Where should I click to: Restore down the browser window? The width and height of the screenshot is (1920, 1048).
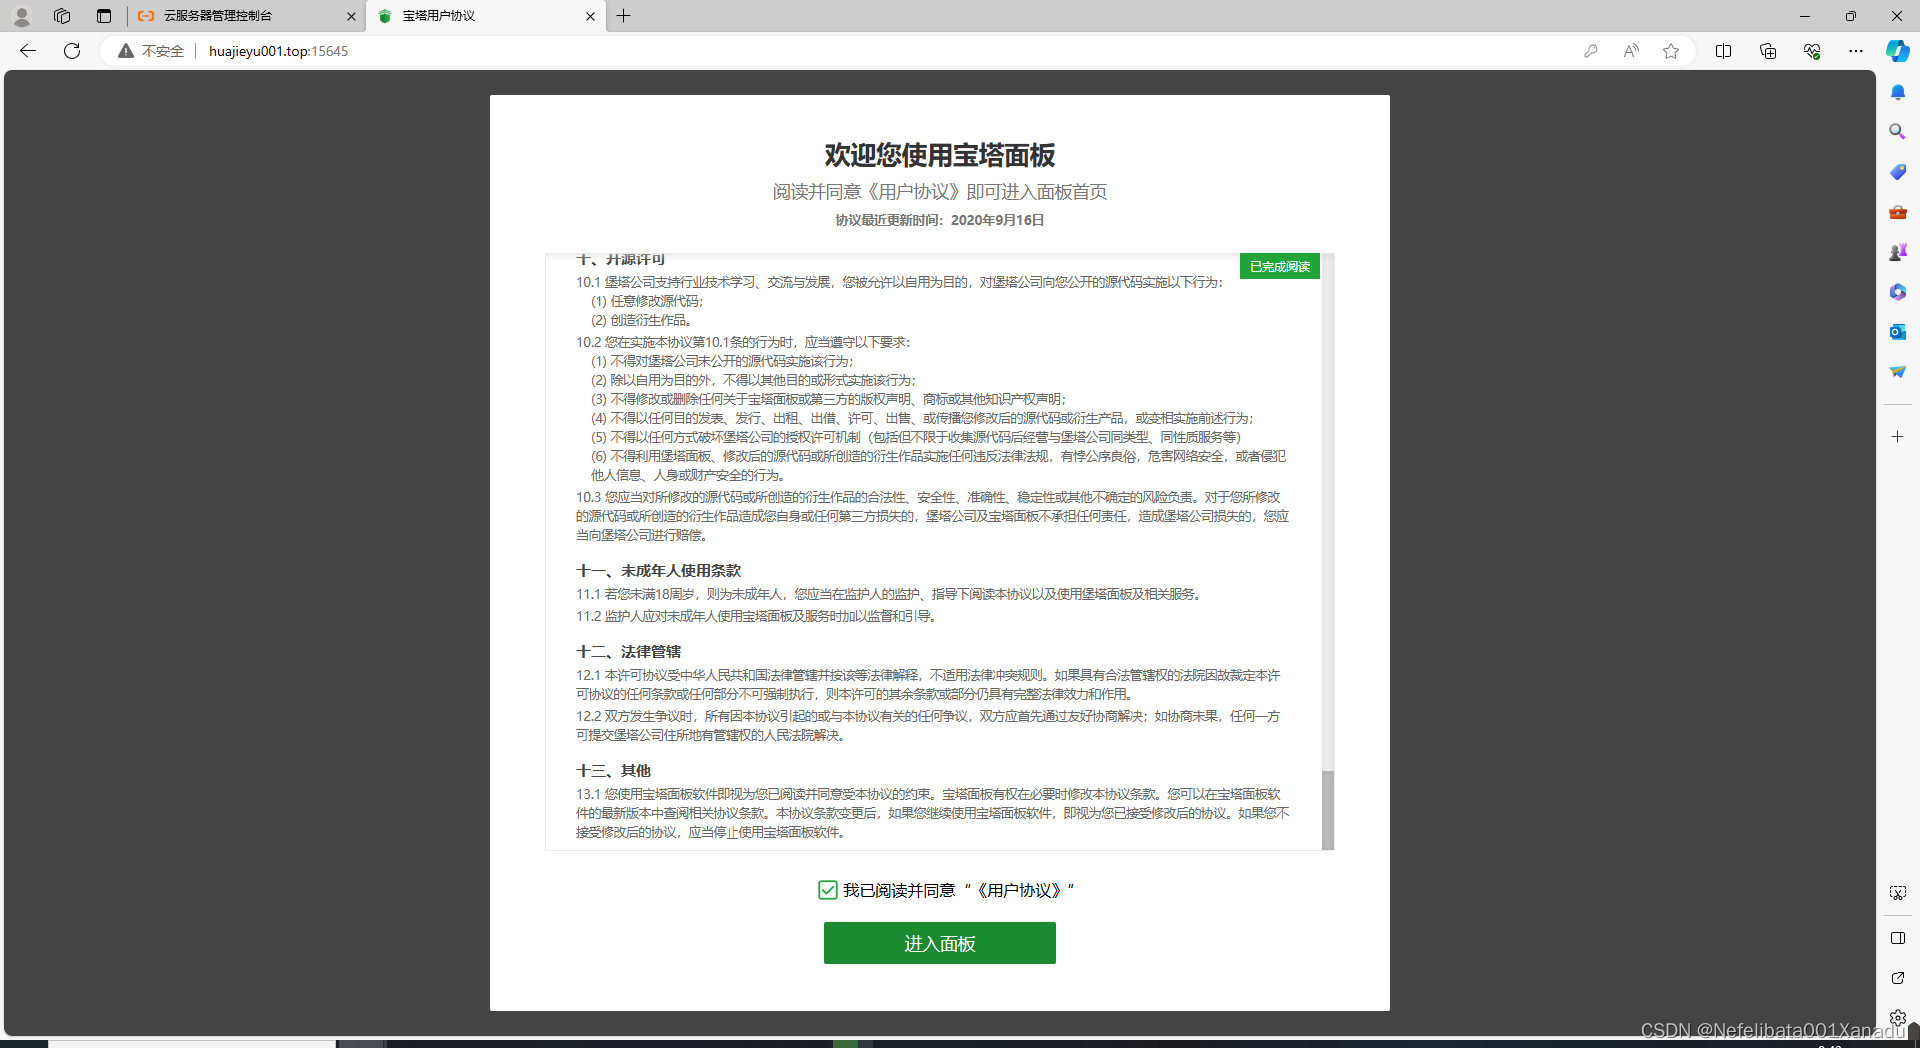(x=1850, y=16)
